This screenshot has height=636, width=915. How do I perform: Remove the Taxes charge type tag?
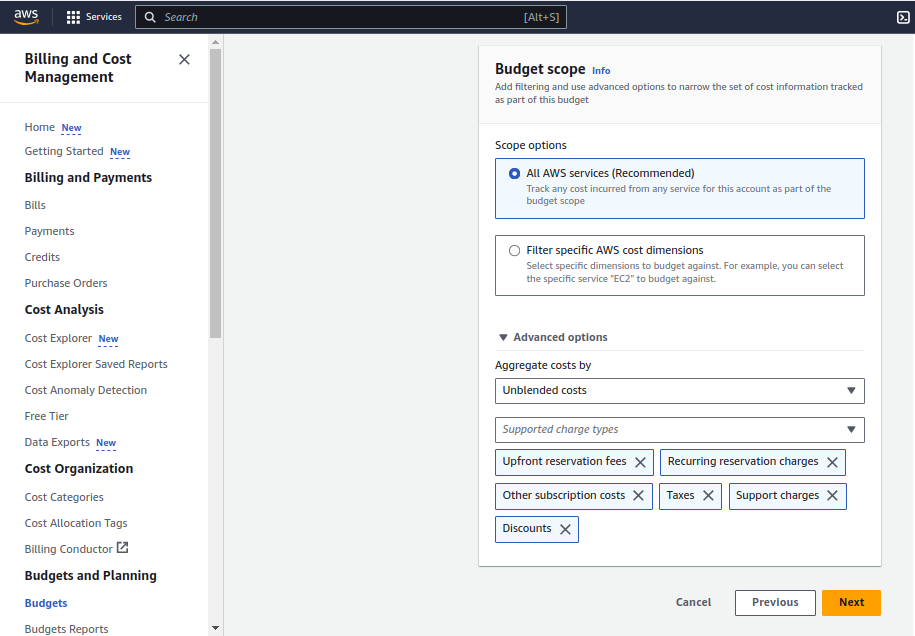click(x=708, y=496)
